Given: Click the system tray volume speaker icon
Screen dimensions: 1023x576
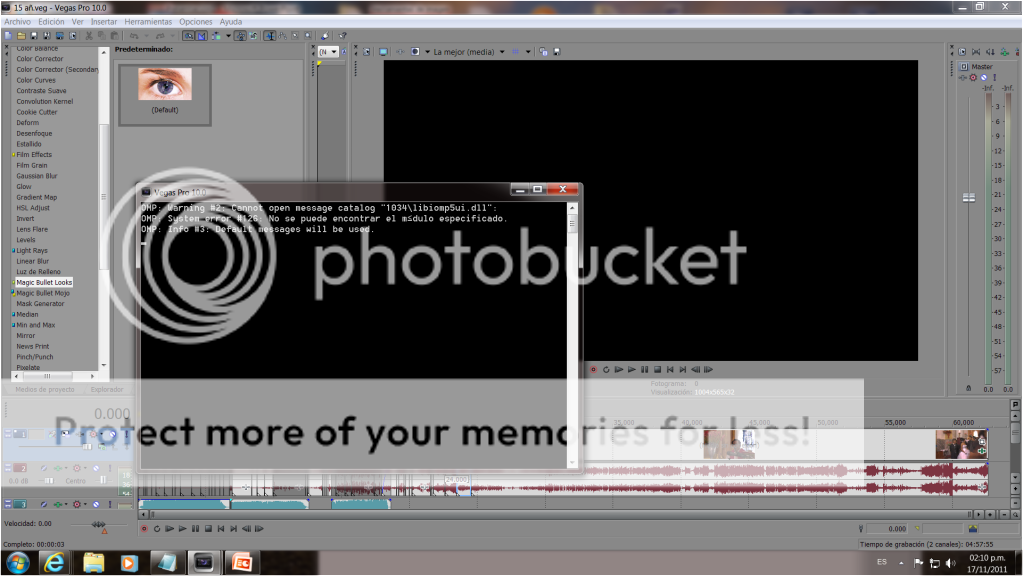Looking at the screenshot, I should coord(951,563).
